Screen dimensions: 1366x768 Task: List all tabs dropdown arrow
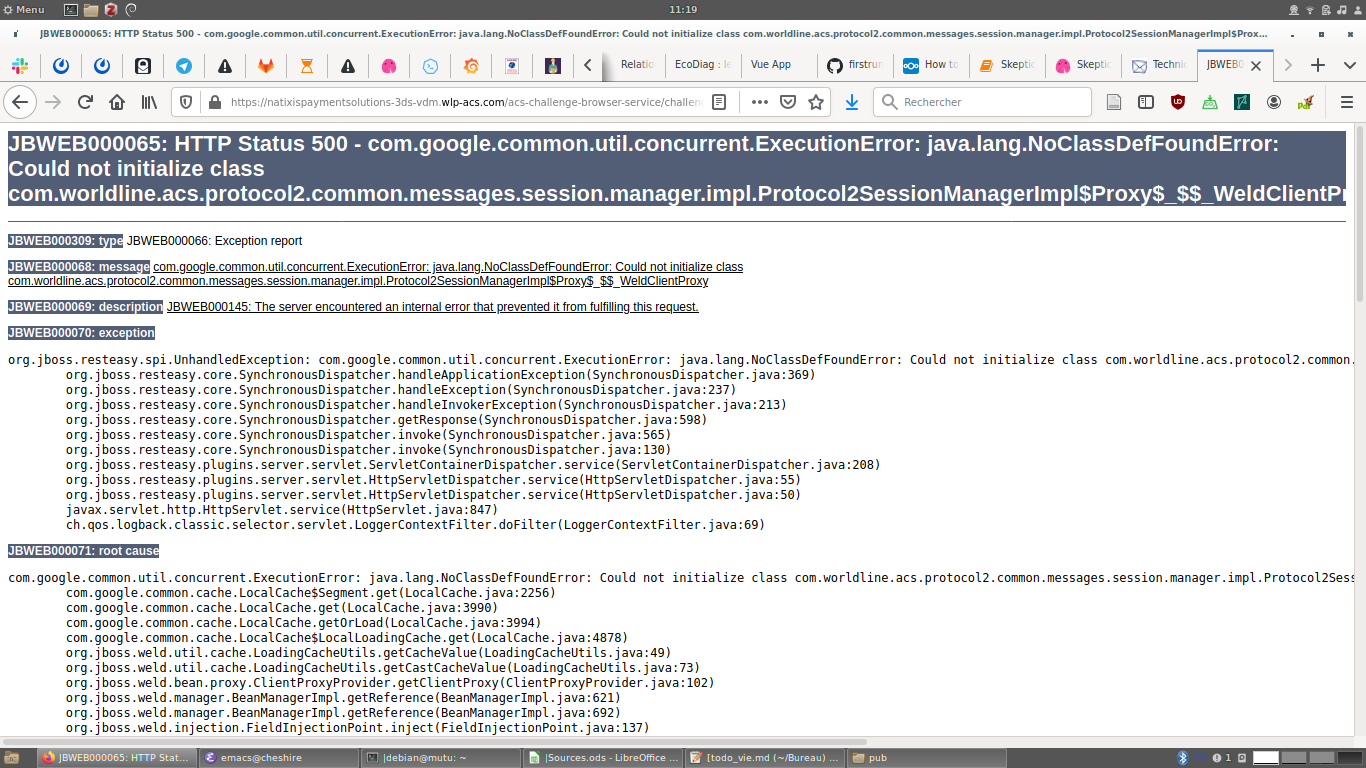point(1349,65)
